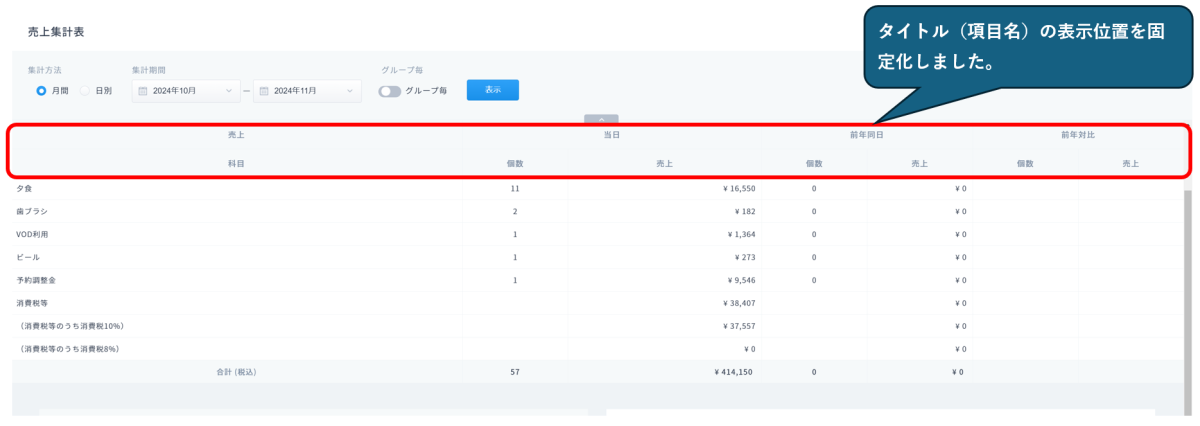Select the 日別 radio button
Screen dimensions: 1200x426
point(85,91)
